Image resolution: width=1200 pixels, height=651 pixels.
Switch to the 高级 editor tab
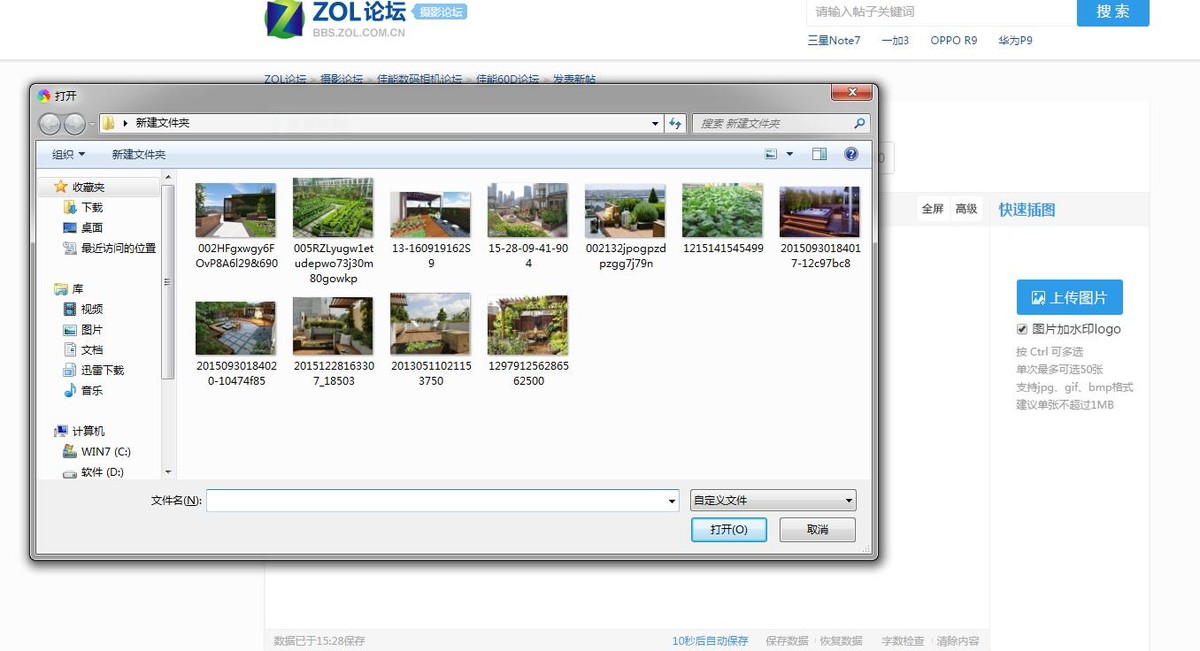[x=966, y=209]
